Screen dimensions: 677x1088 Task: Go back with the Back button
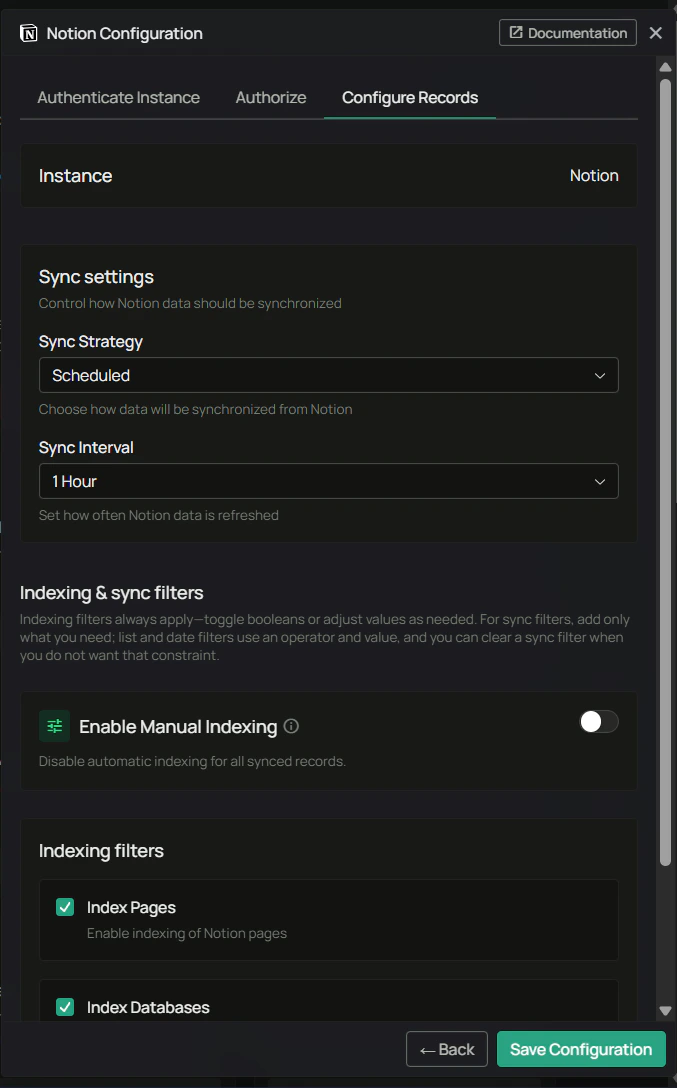point(447,1049)
